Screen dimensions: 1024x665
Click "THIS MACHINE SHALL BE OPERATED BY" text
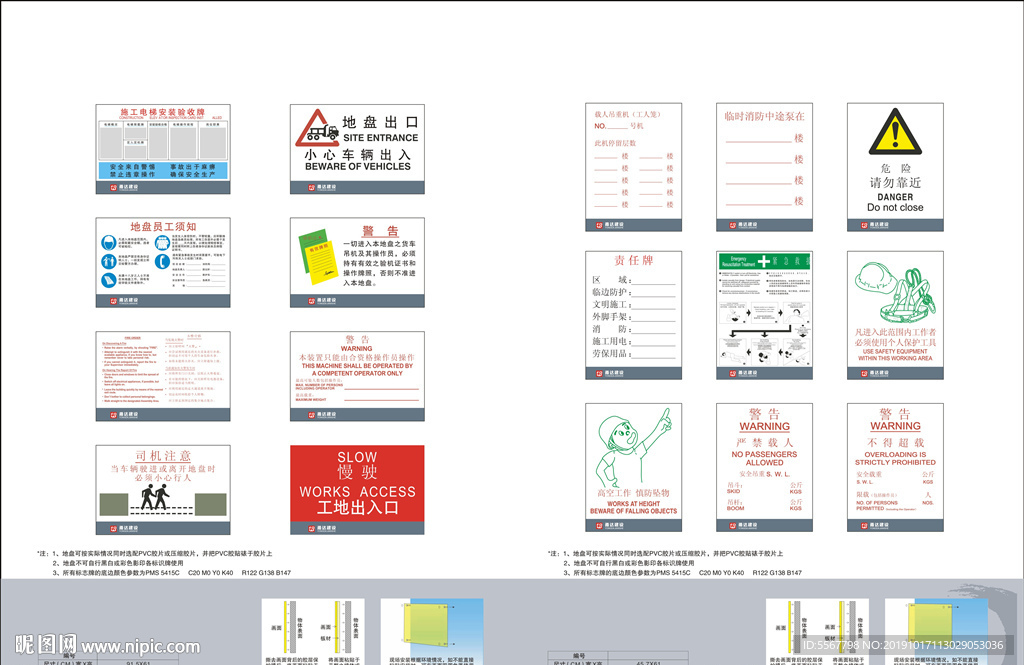point(357,366)
